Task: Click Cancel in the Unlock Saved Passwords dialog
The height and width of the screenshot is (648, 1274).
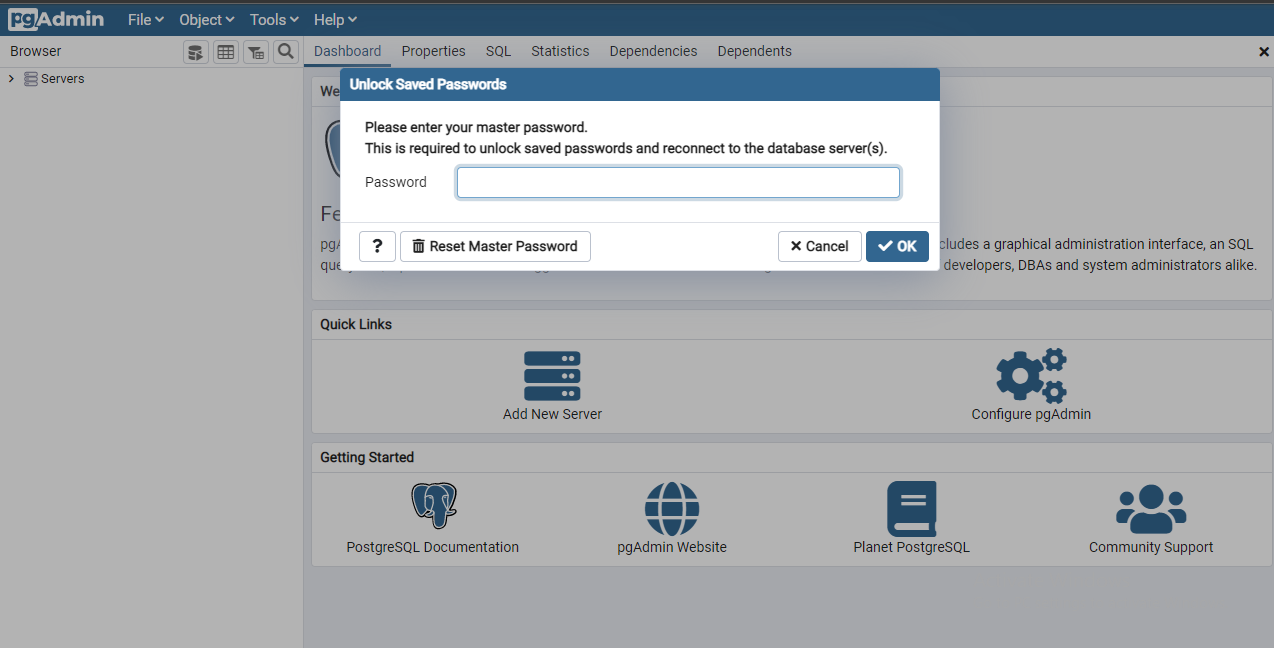Action: pyautogui.click(x=819, y=246)
